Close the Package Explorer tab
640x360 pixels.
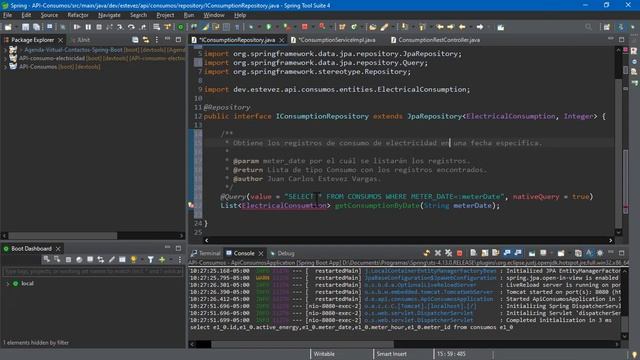coord(60,40)
